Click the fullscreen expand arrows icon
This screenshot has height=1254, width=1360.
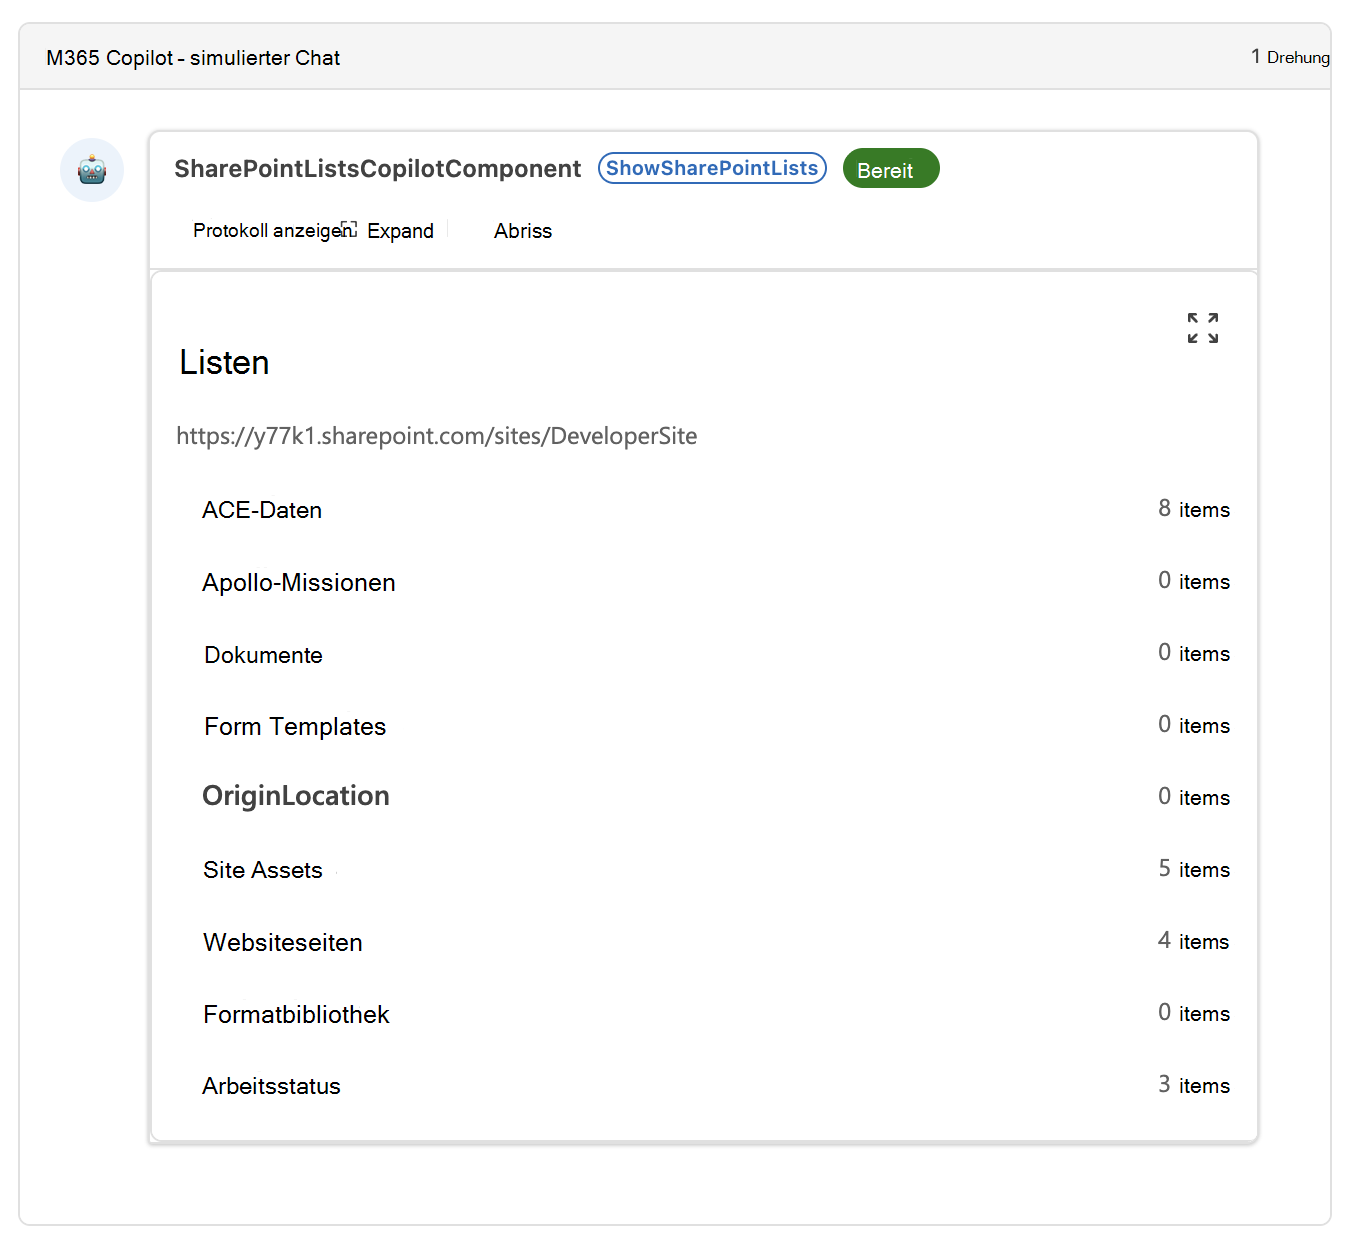coord(1203,328)
